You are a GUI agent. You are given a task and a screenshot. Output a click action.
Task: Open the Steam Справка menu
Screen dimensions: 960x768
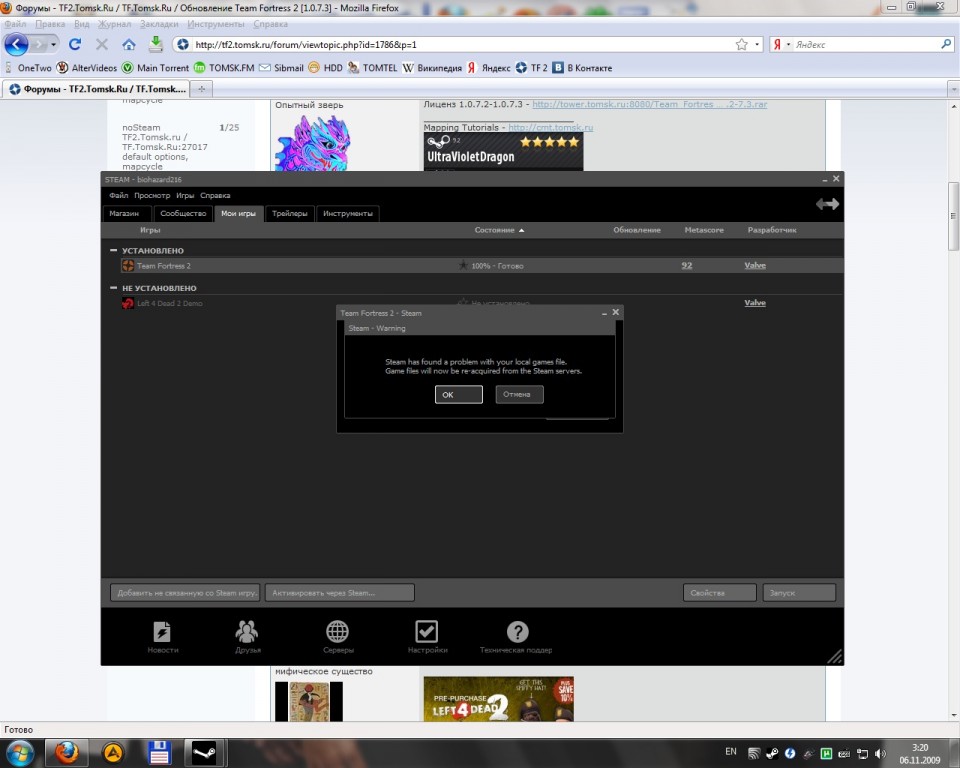pos(215,195)
